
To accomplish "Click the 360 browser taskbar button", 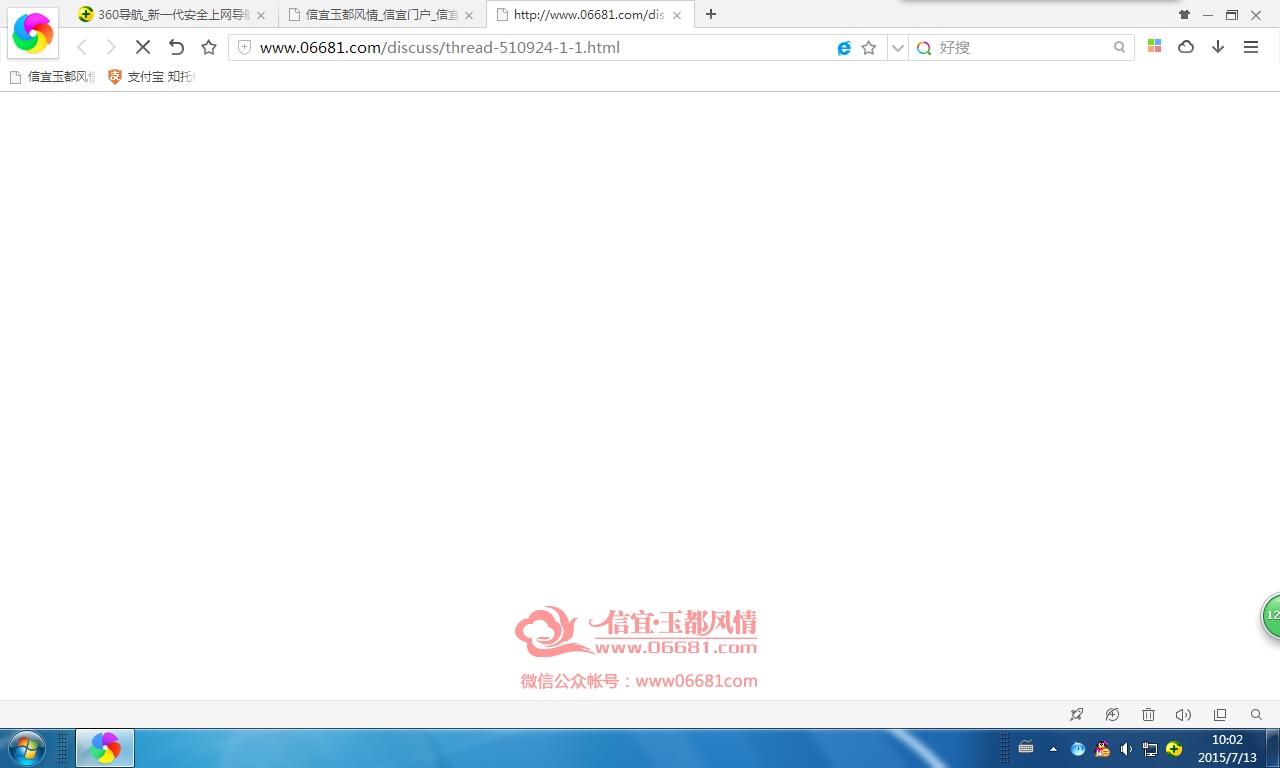I will click(x=105, y=748).
